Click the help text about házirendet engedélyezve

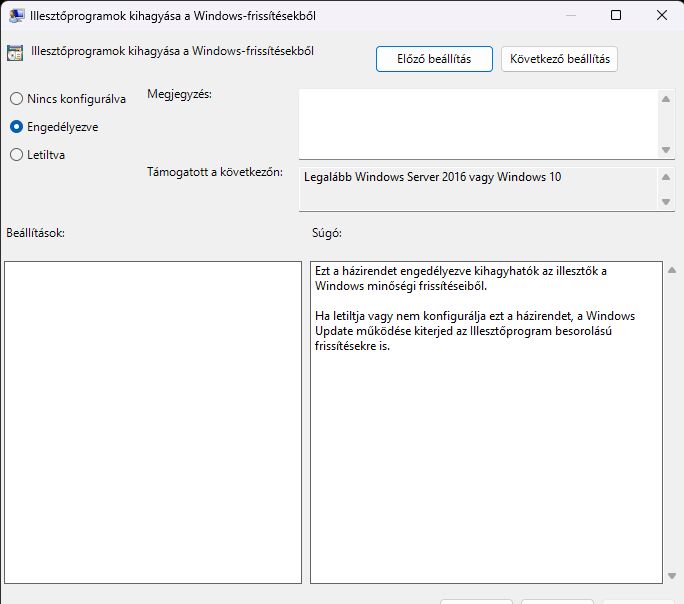tap(461, 278)
